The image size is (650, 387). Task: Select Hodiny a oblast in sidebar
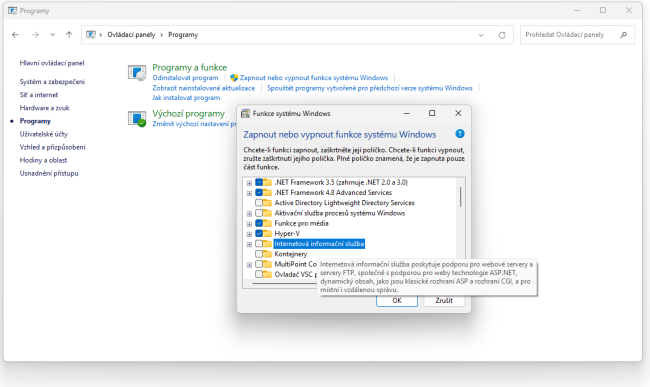(x=43, y=160)
